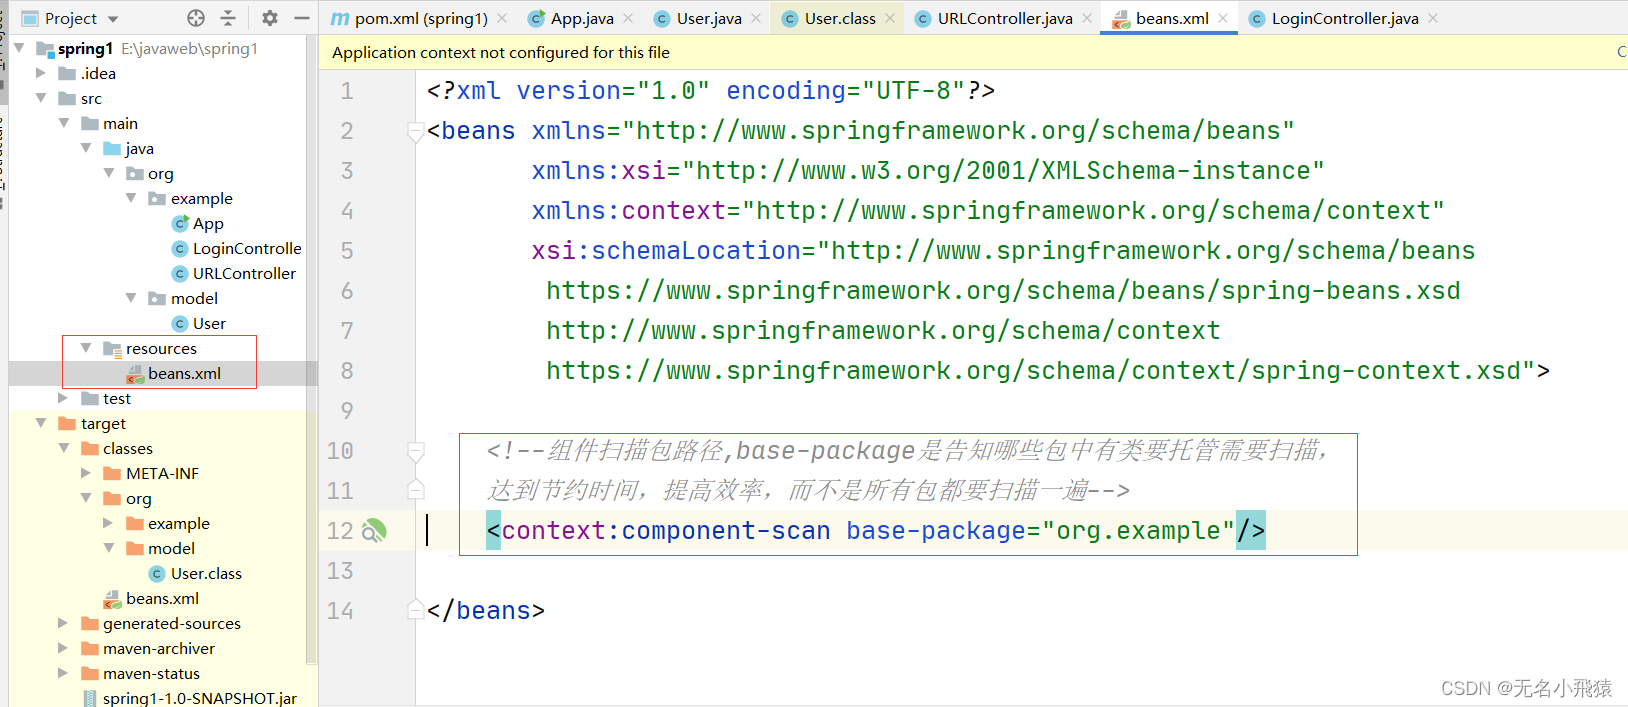
Task: Hide the Project panel with minus icon
Action: [x=301, y=18]
